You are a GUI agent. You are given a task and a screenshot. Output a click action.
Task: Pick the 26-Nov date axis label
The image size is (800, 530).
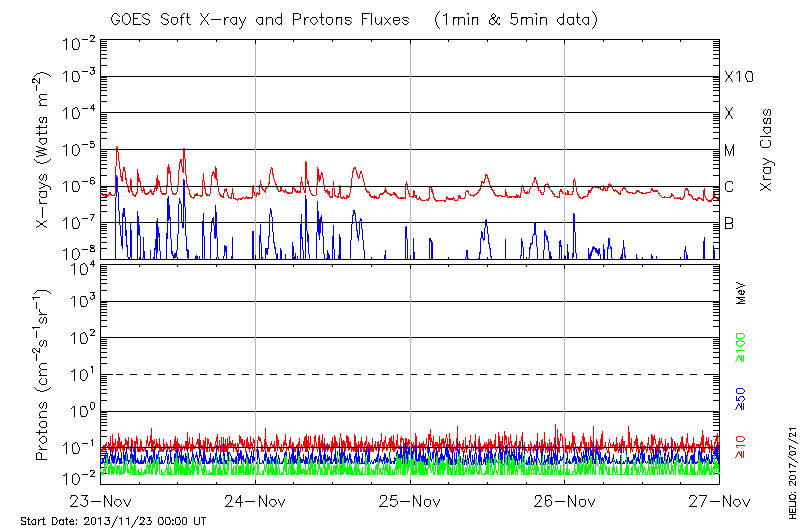click(564, 502)
